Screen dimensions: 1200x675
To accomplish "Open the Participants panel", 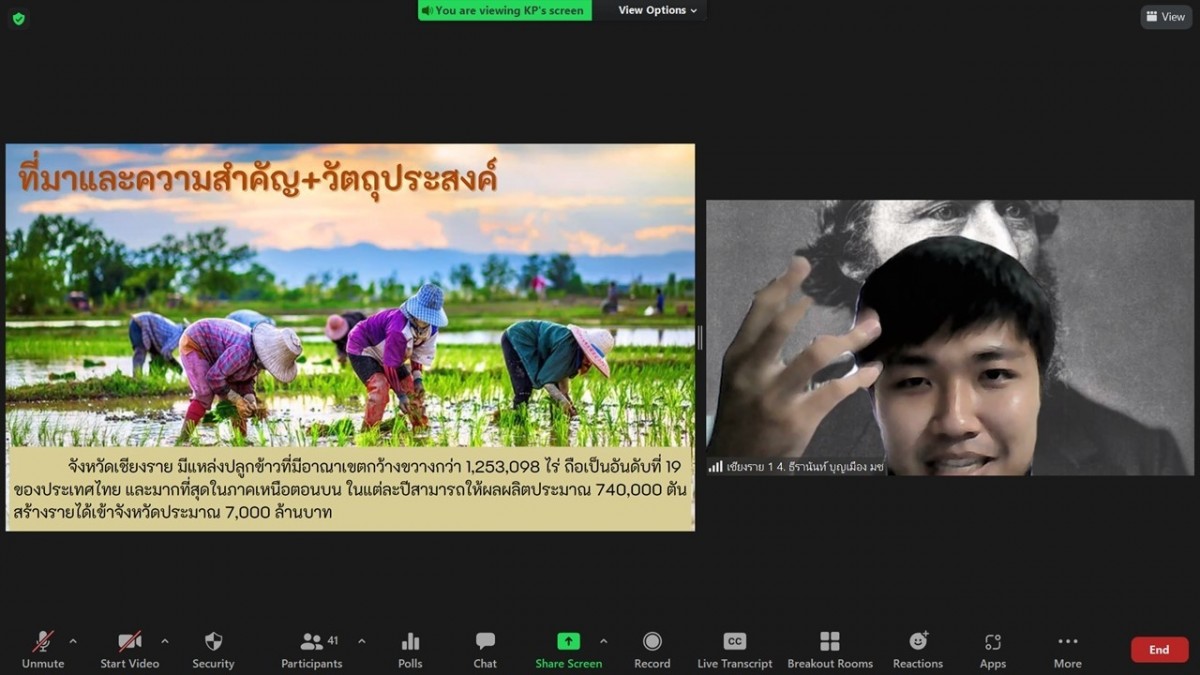I will tap(312, 650).
